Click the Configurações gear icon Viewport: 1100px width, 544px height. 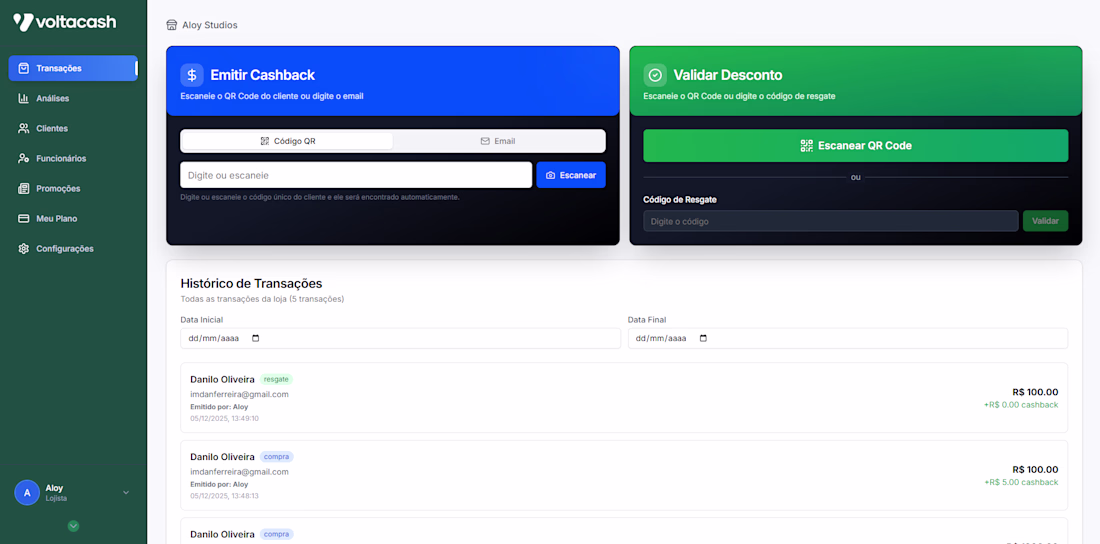click(24, 248)
